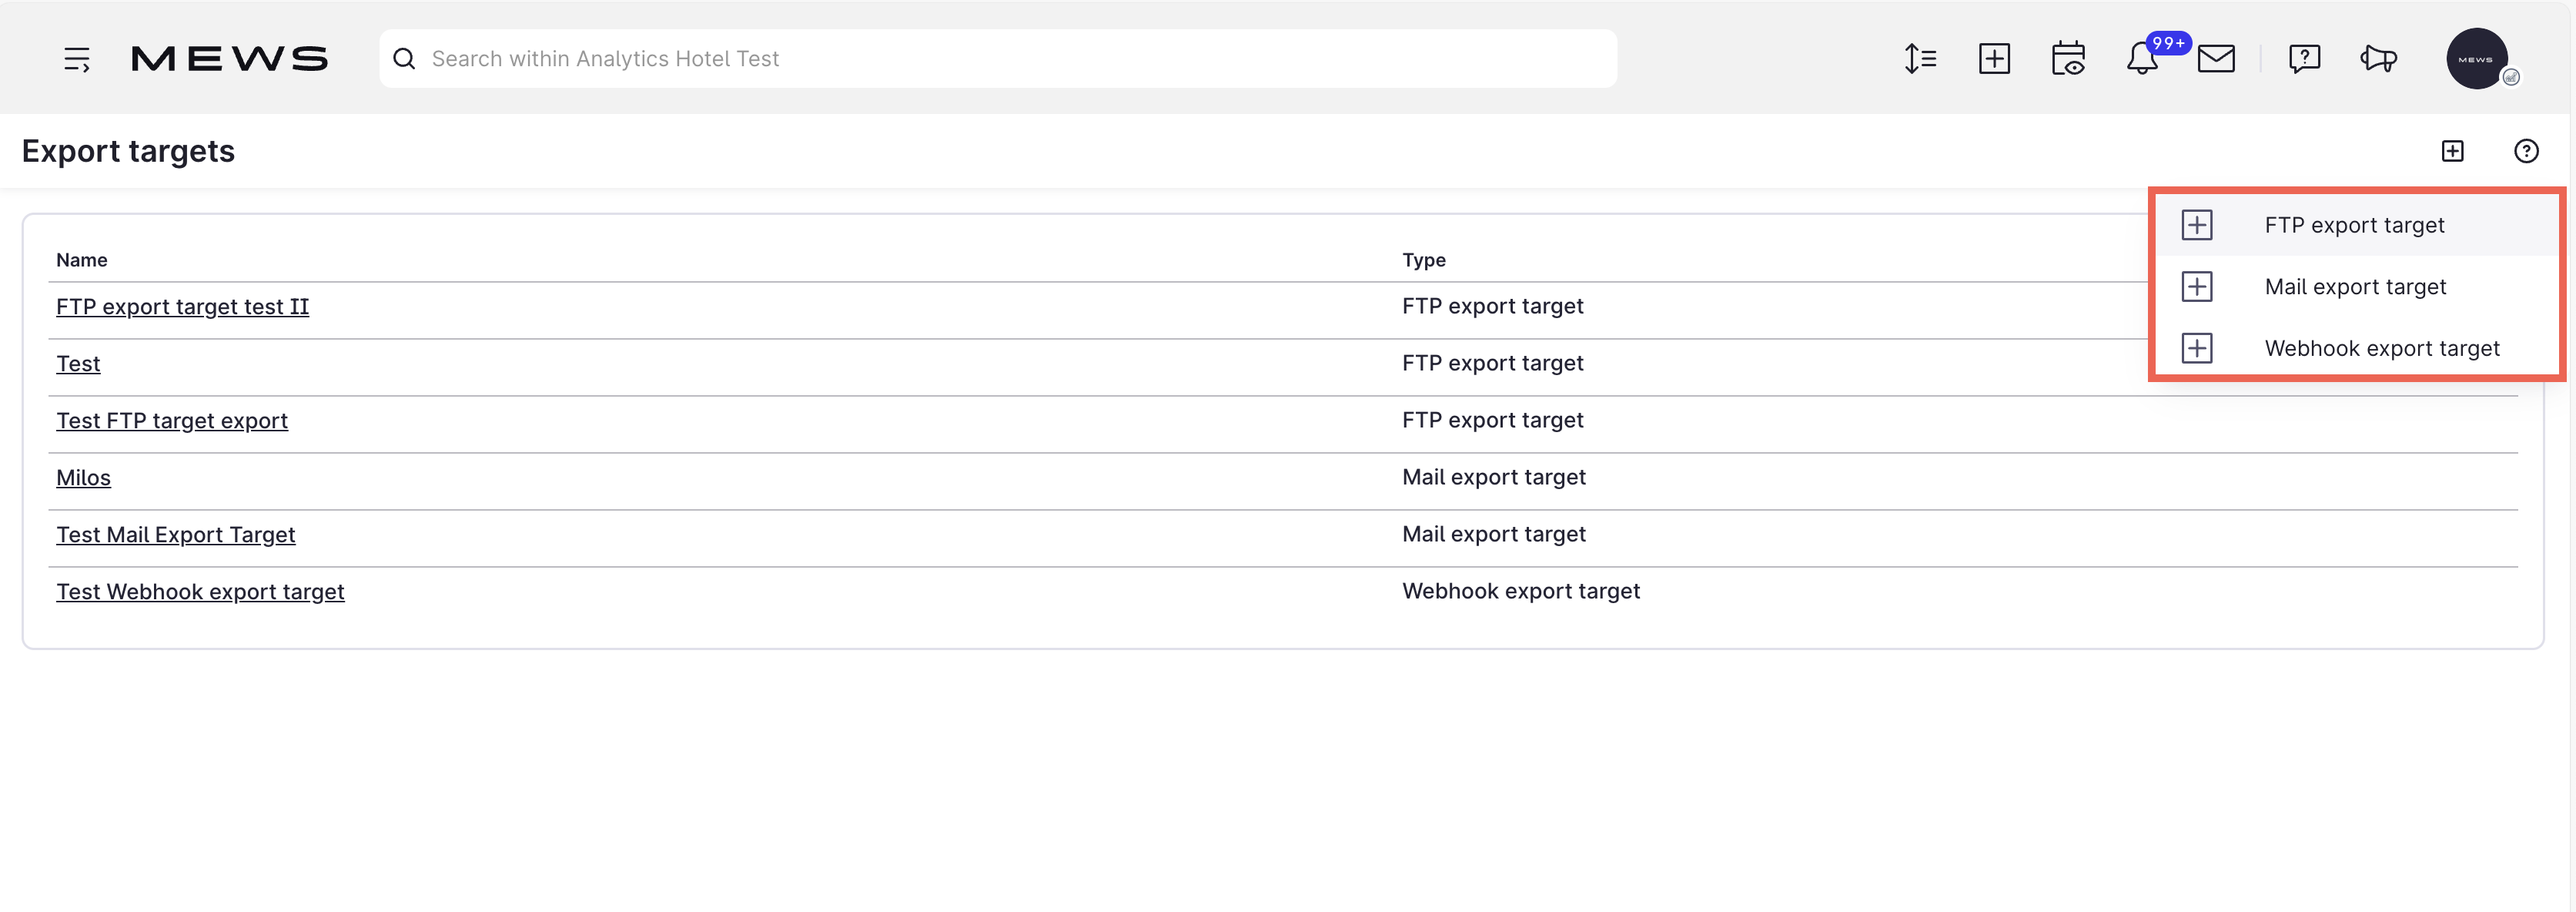
Task: Open the notifications bell with 99+ badge
Action: pos(2142,58)
